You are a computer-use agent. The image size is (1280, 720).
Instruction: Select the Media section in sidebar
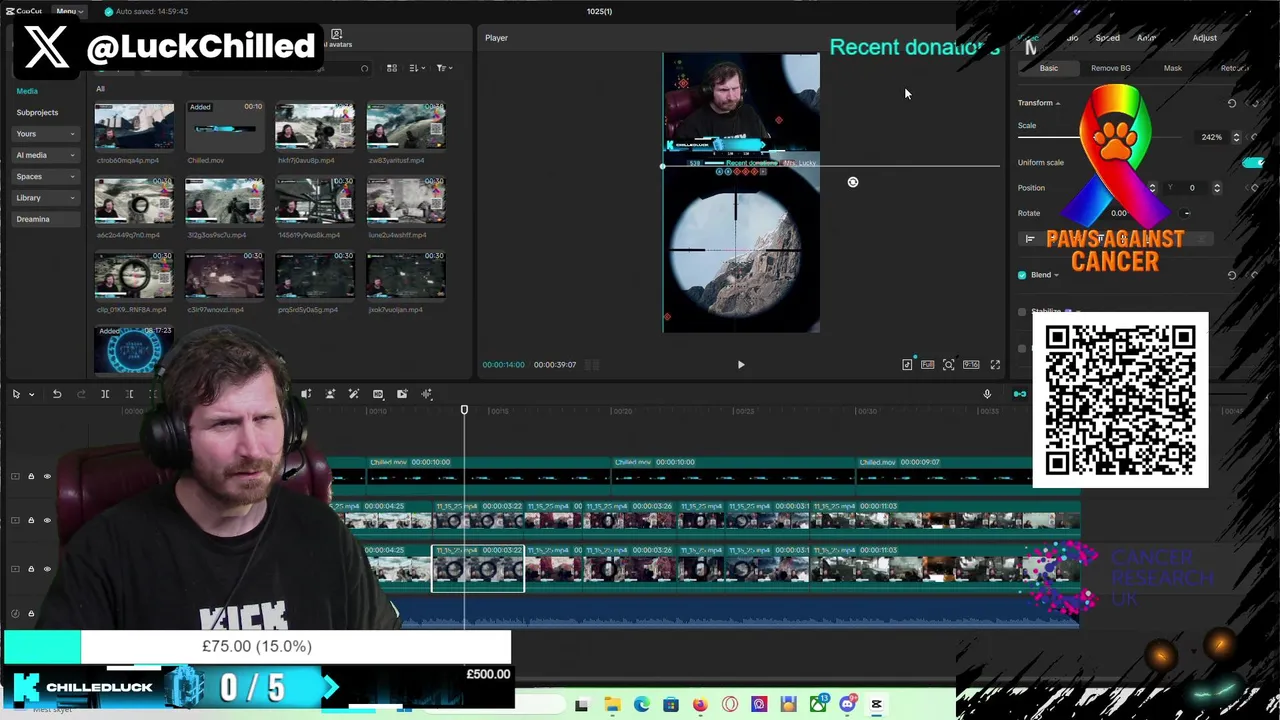[27, 91]
